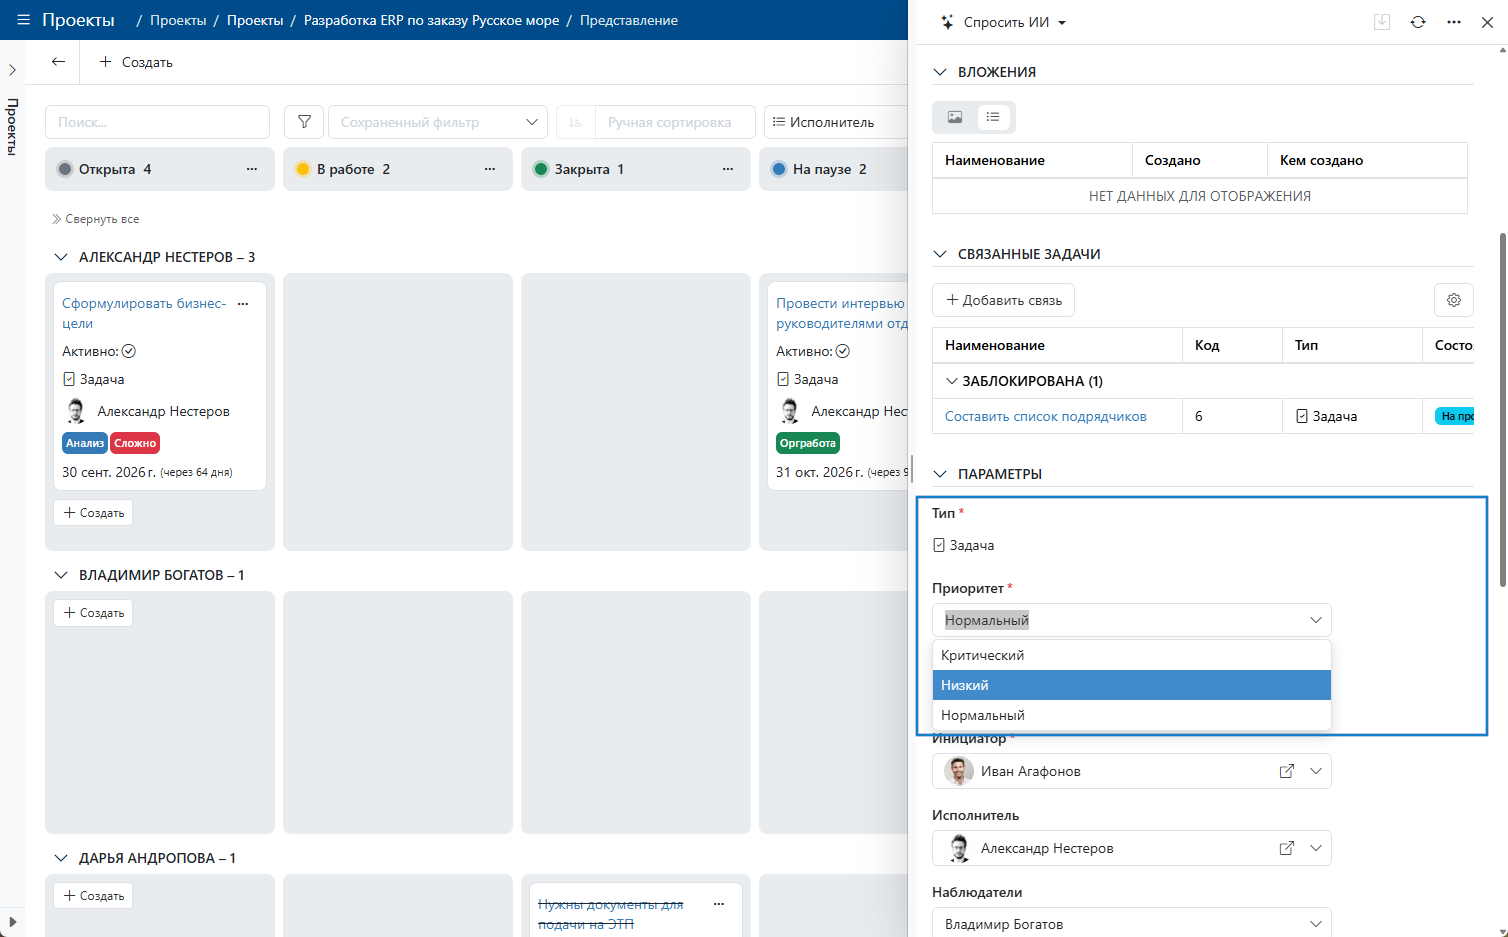Select Критический priority option
The image size is (1508, 937).
click(x=1132, y=655)
